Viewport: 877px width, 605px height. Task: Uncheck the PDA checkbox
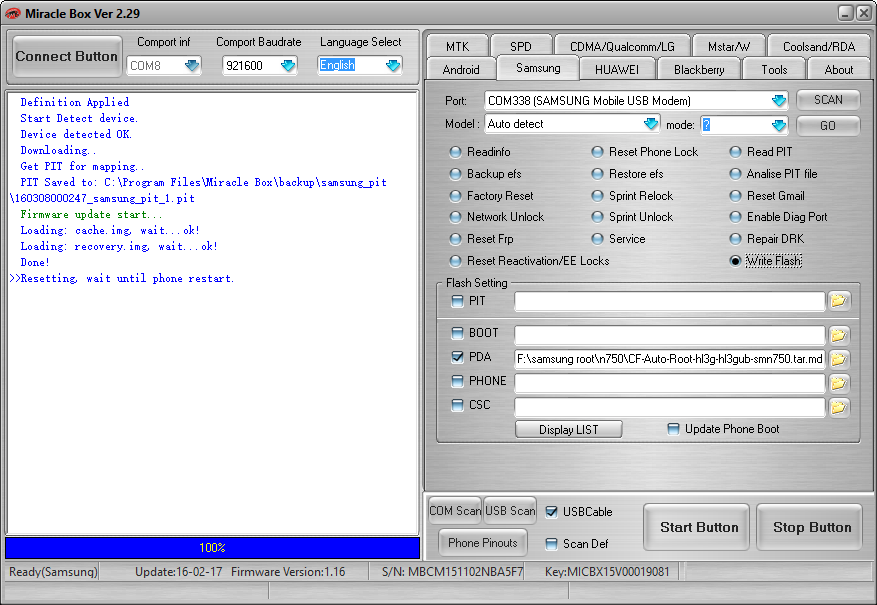point(458,357)
